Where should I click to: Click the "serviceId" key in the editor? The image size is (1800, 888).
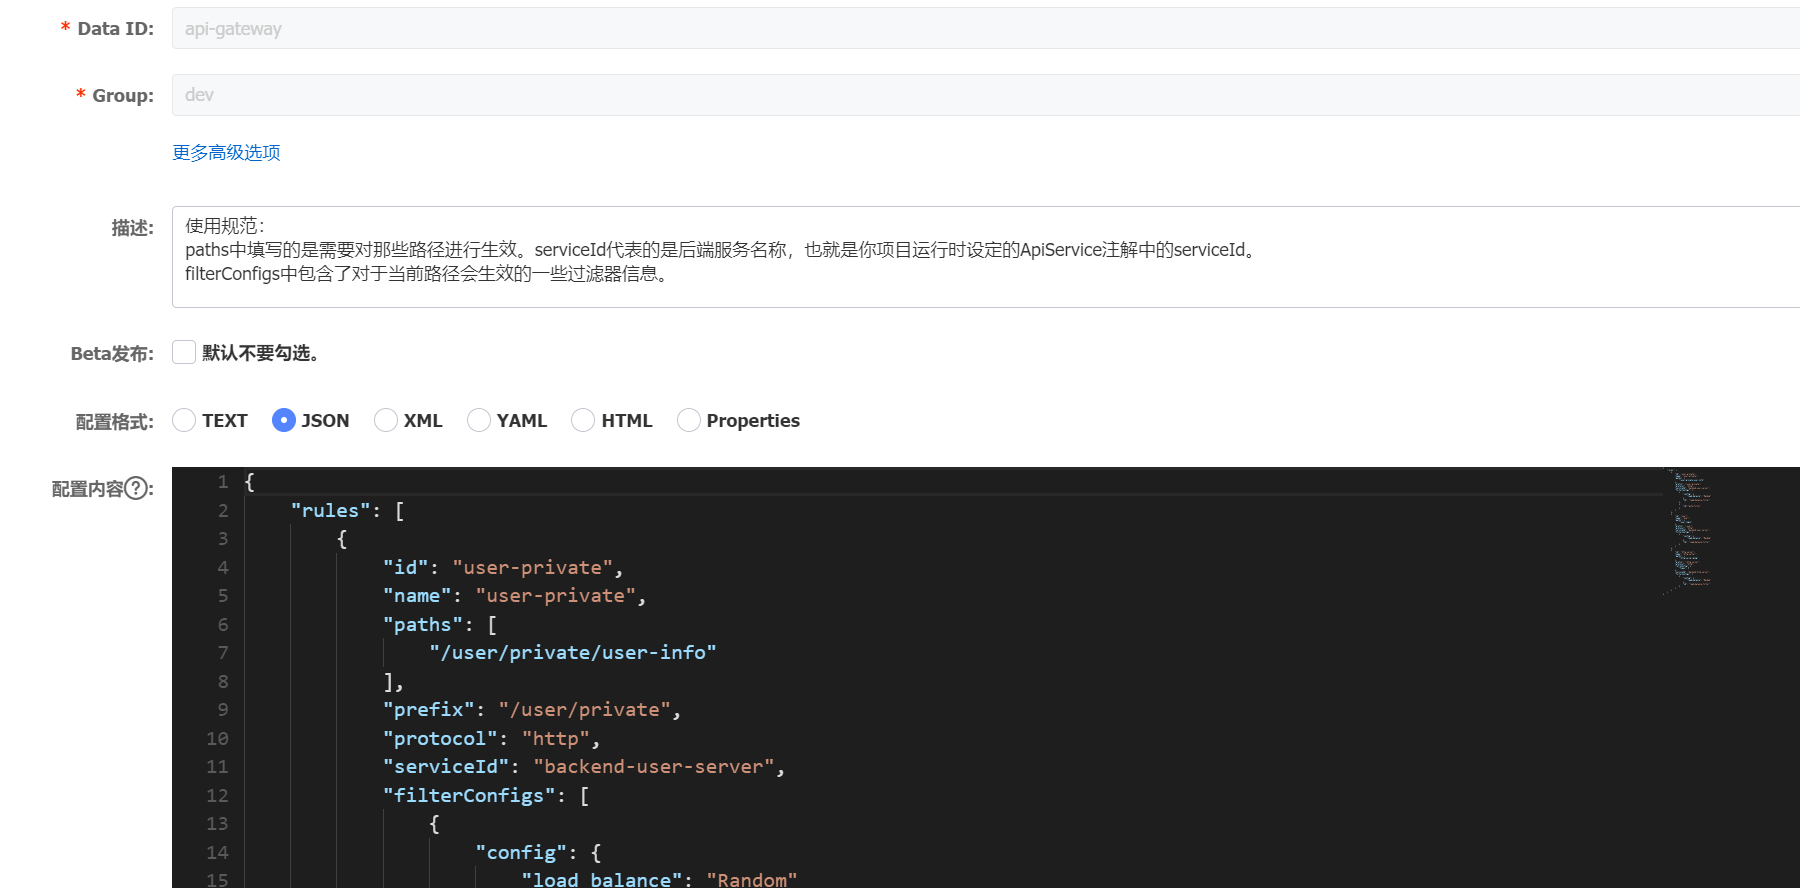click(x=446, y=767)
